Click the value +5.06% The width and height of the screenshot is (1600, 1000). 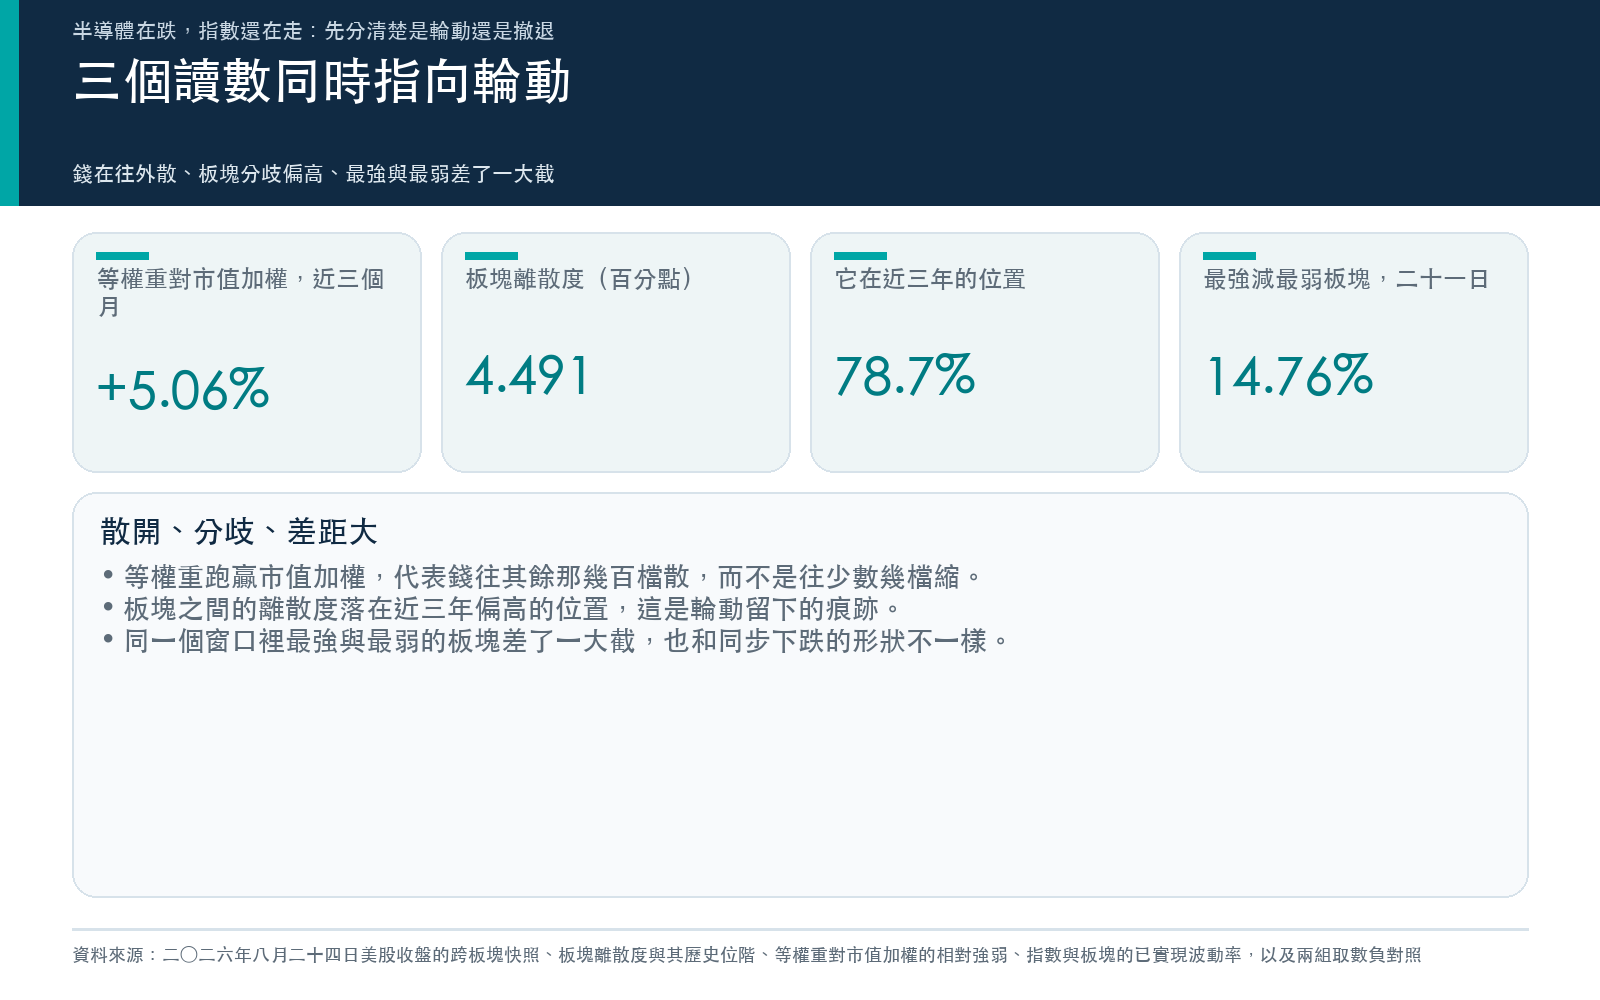(183, 390)
